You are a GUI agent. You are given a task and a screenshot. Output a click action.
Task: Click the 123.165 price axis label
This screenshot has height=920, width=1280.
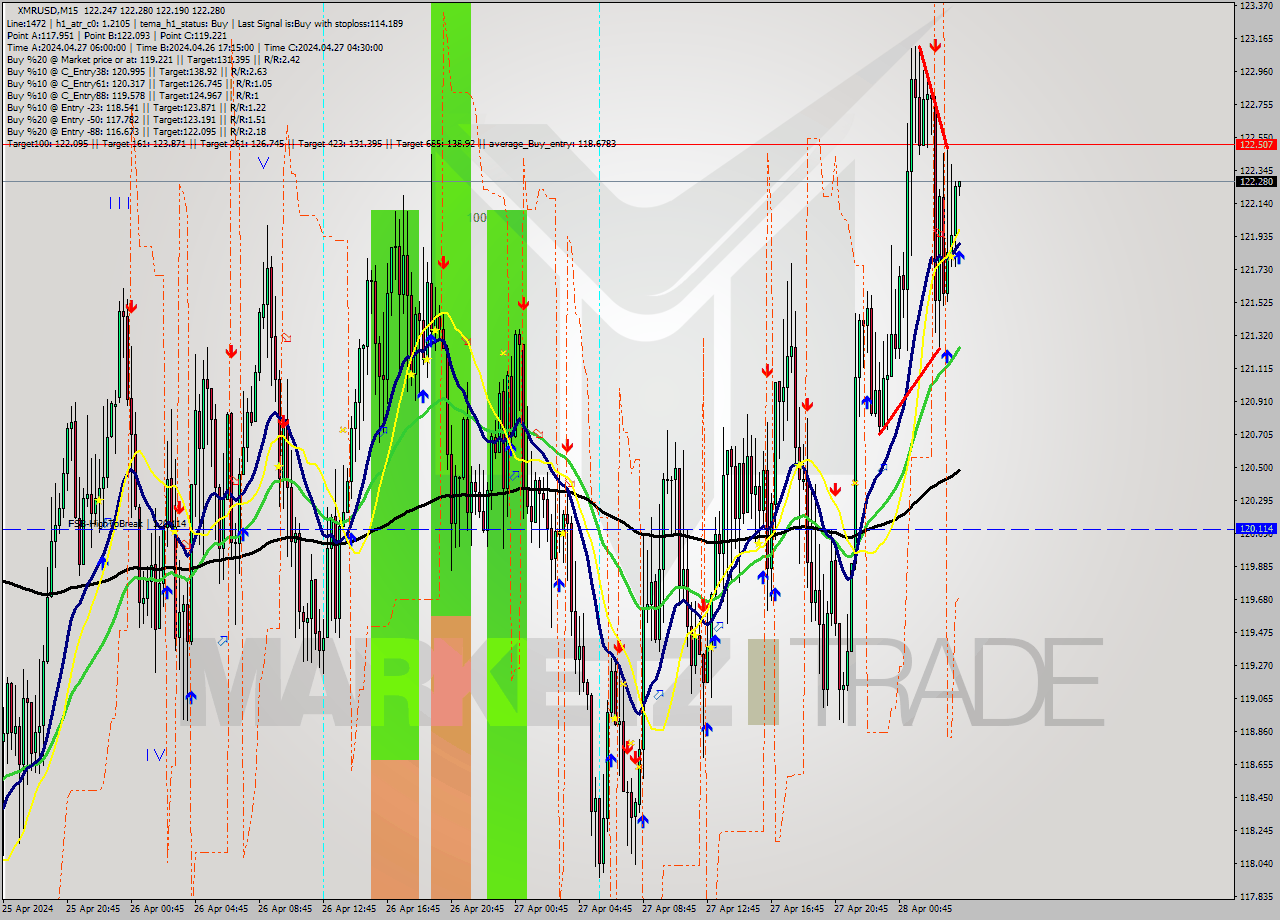[x=1256, y=39]
